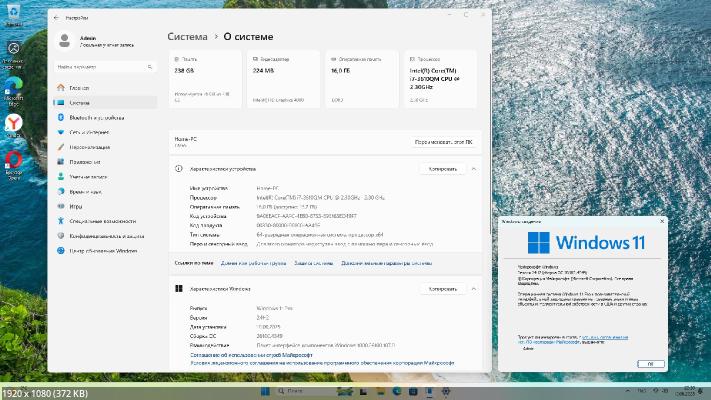
Task: Open Microsoft Store from the taskbar
Action: click(413, 391)
